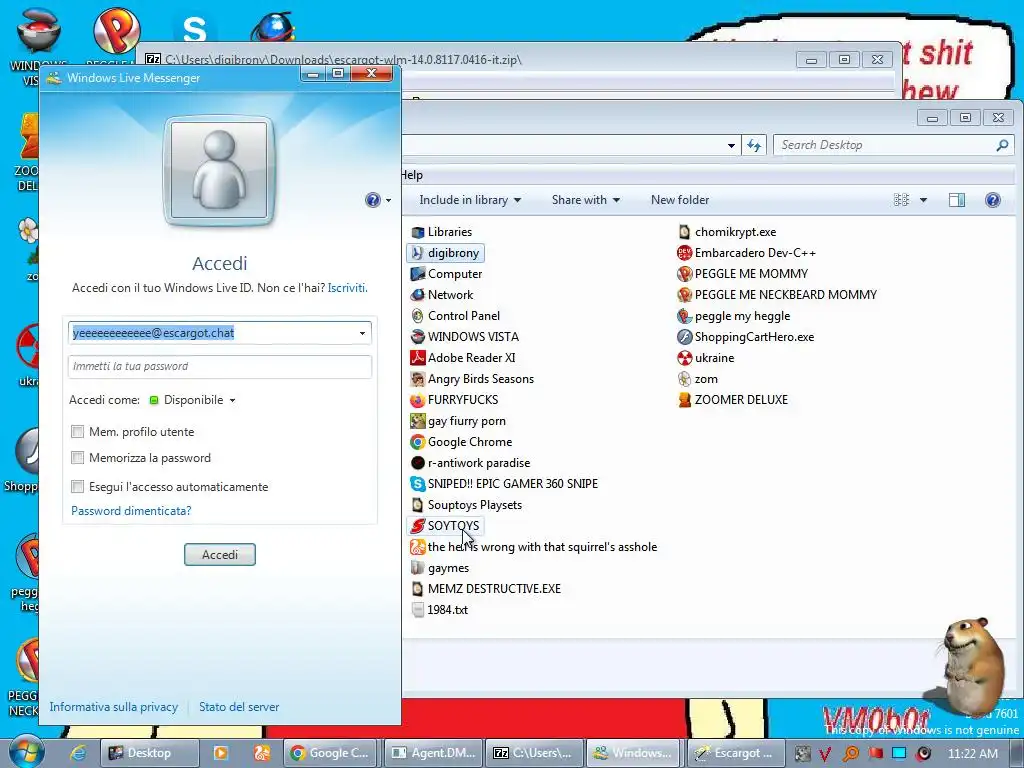Select MEMZ DESTRUCTIVE.EXE file icon
Screen dimensions: 1024x768
(418, 589)
